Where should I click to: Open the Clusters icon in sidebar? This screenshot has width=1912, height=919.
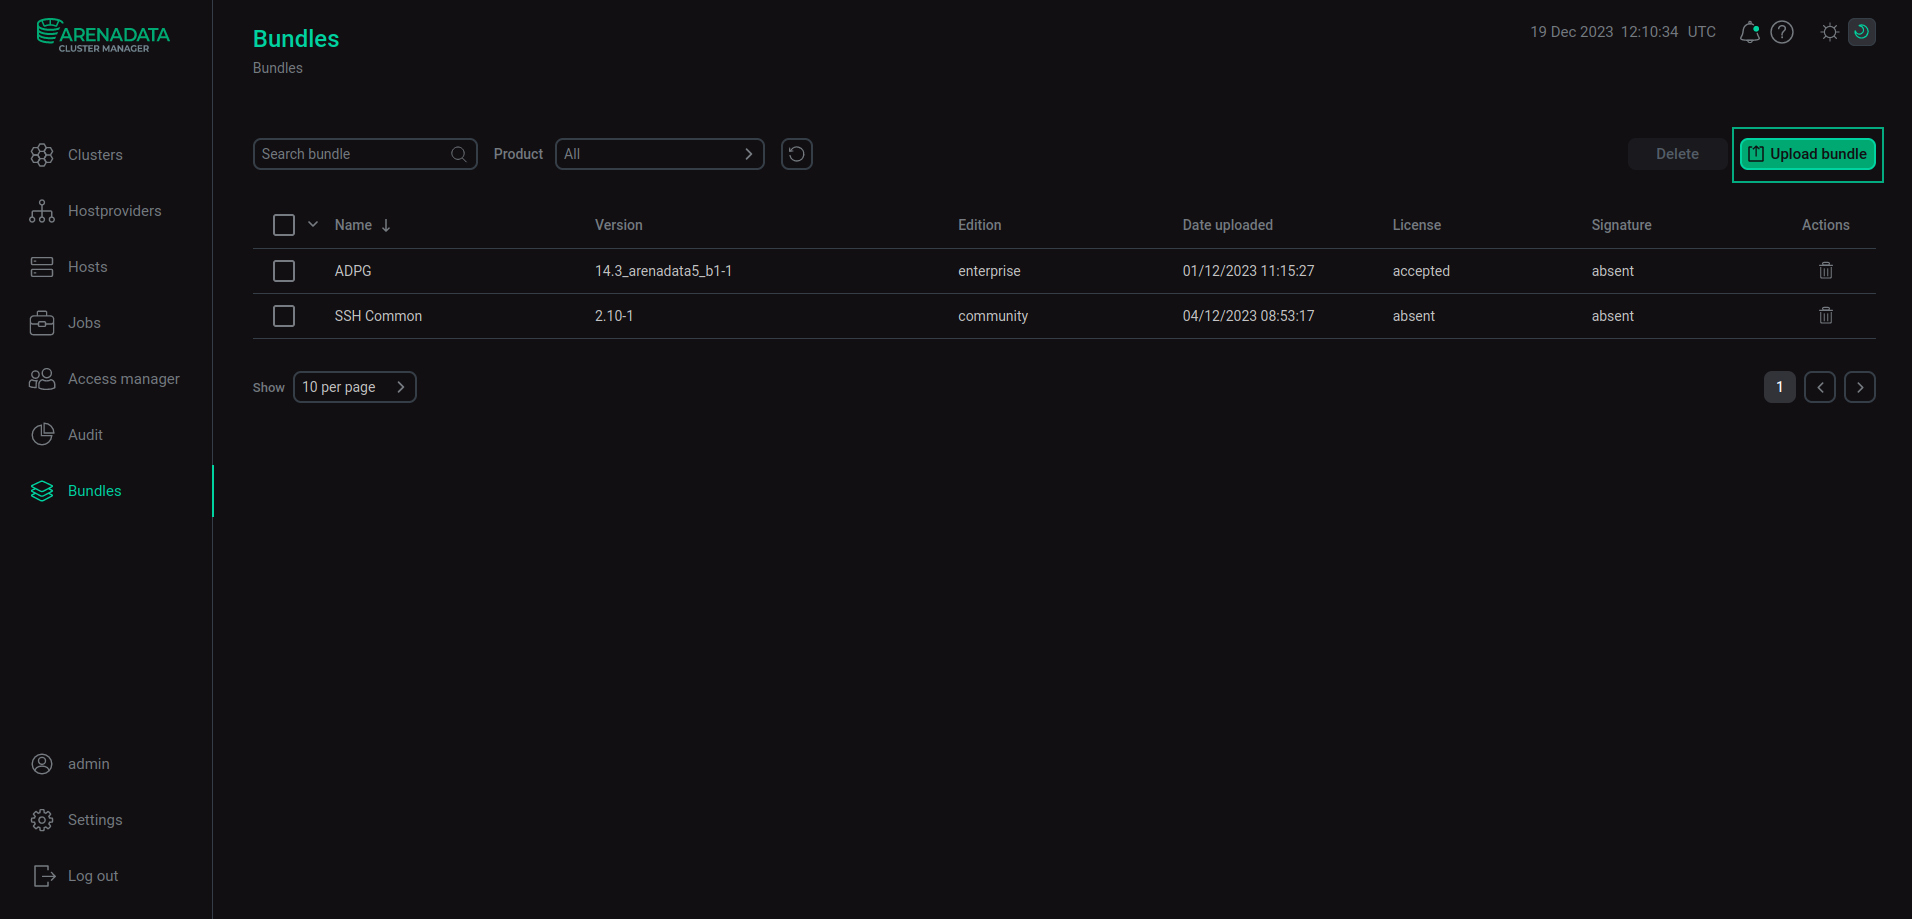point(42,155)
